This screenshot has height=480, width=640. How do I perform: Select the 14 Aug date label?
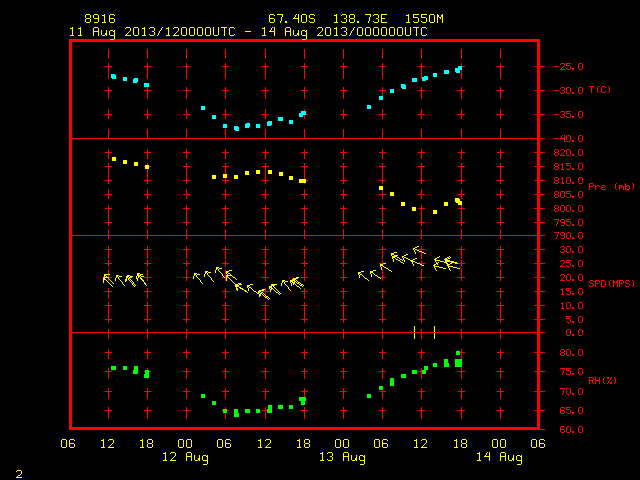(x=499, y=457)
